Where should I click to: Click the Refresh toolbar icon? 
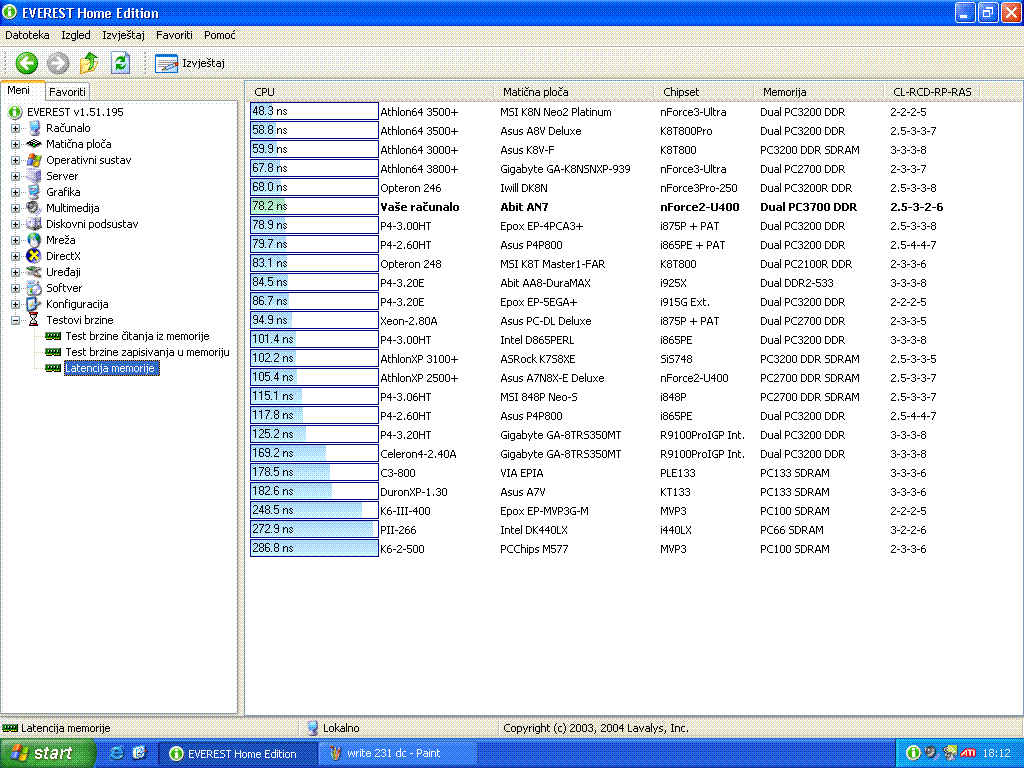pos(121,63)
